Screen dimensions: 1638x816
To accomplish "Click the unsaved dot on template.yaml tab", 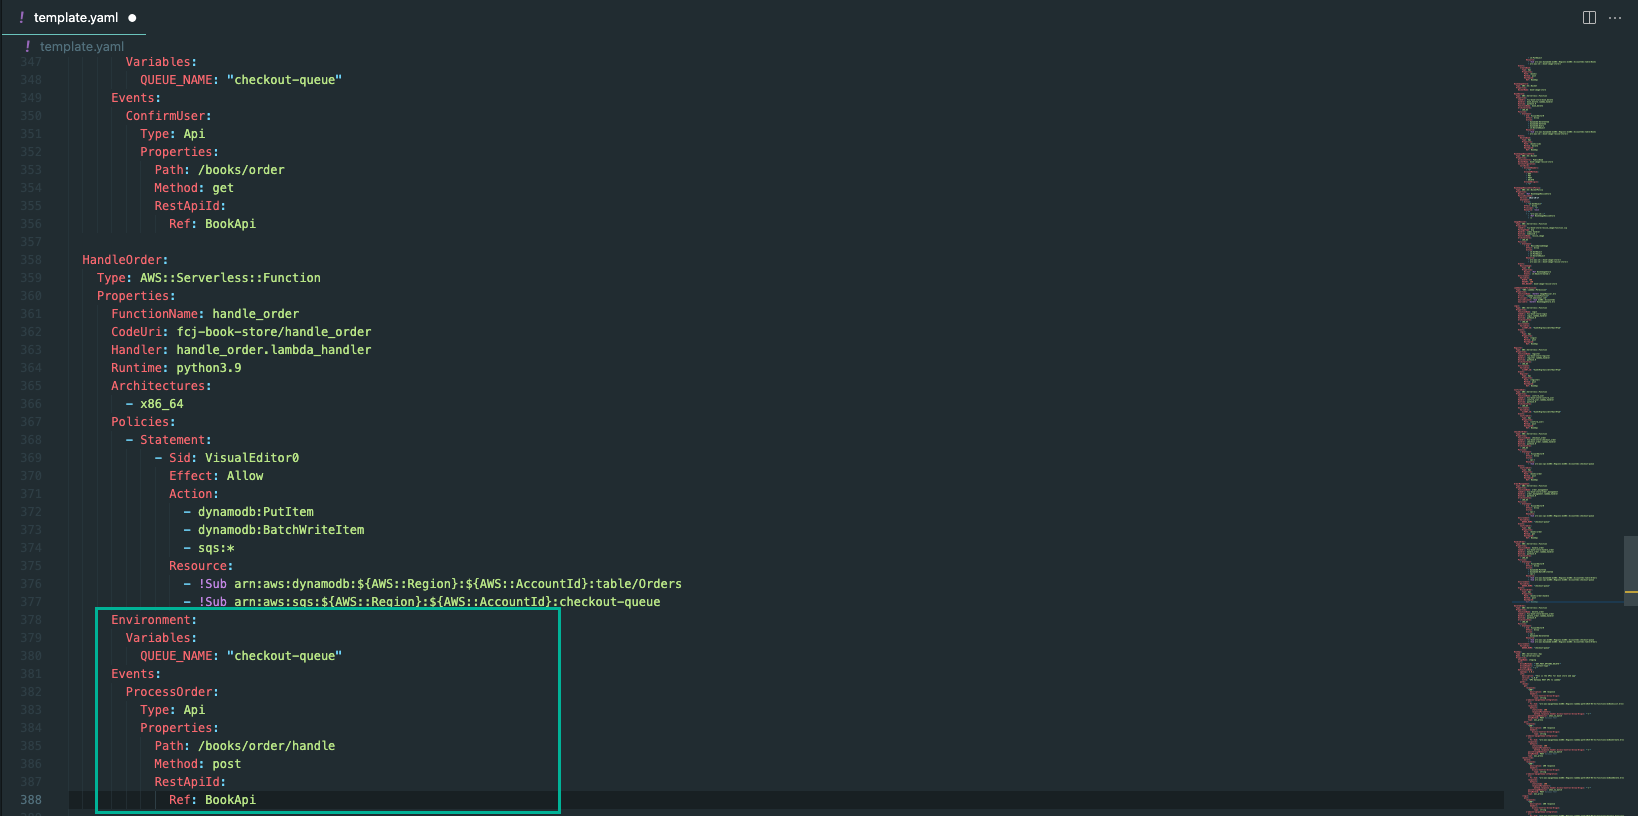I will 132,18.
